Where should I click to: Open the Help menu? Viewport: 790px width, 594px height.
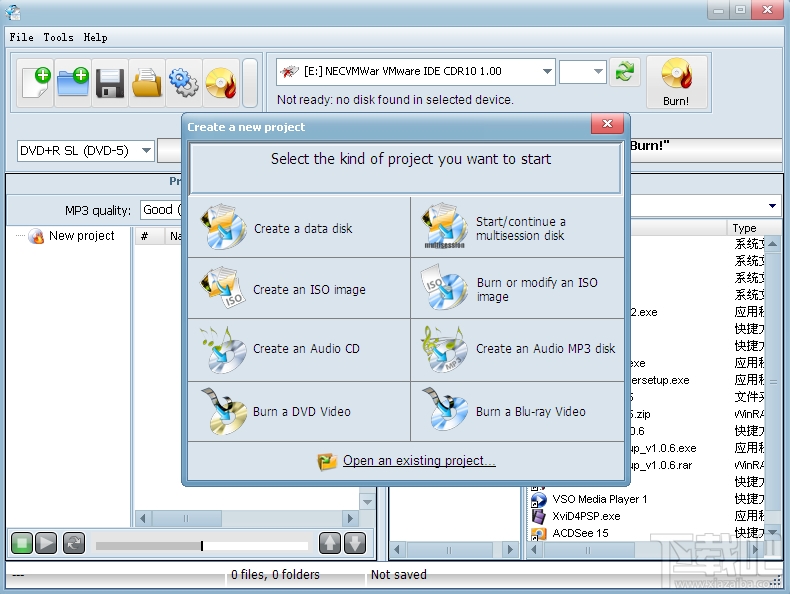pyautogui.click(x=95, y=37)
